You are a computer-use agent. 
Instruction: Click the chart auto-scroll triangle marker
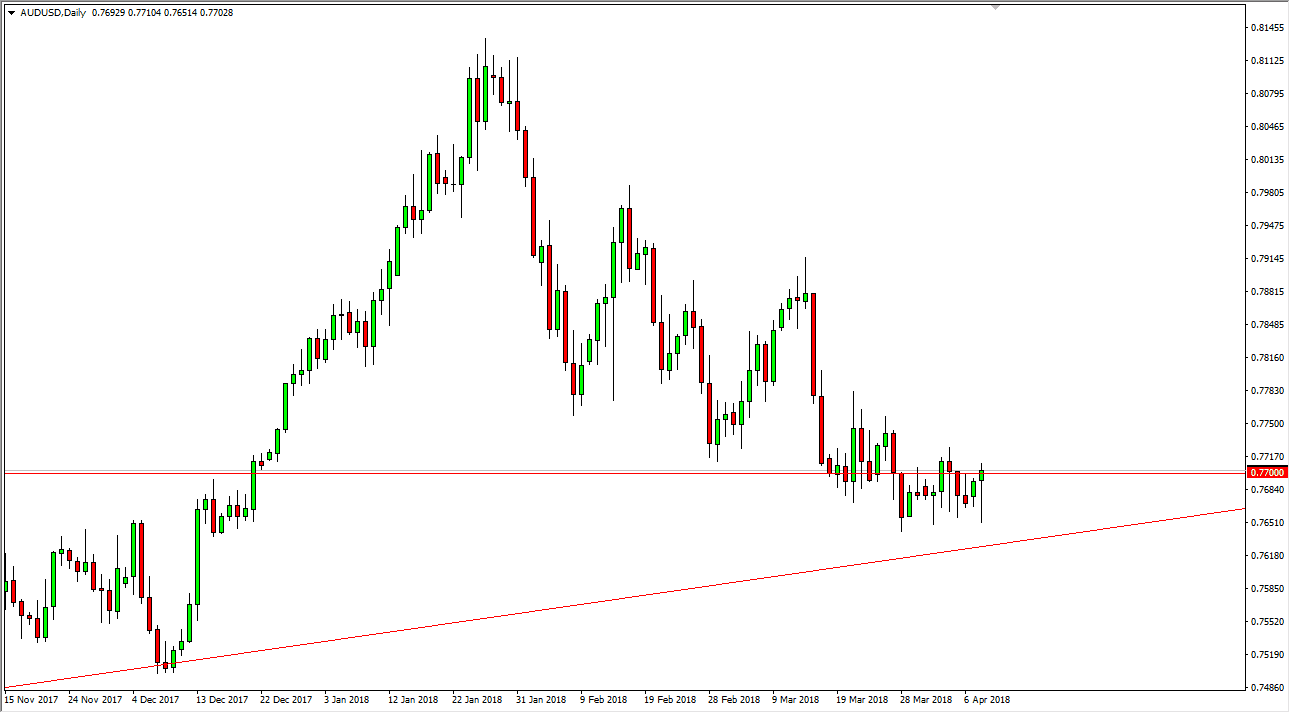tap(995, 8)
